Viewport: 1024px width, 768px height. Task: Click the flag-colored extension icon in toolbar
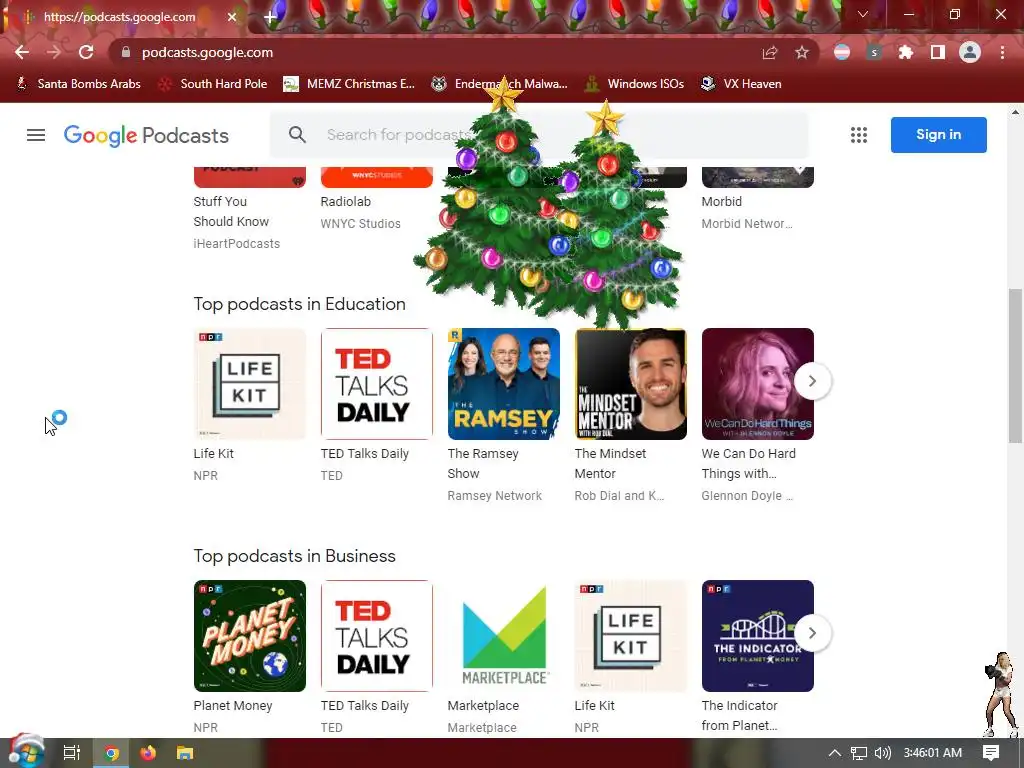point(842,52)
